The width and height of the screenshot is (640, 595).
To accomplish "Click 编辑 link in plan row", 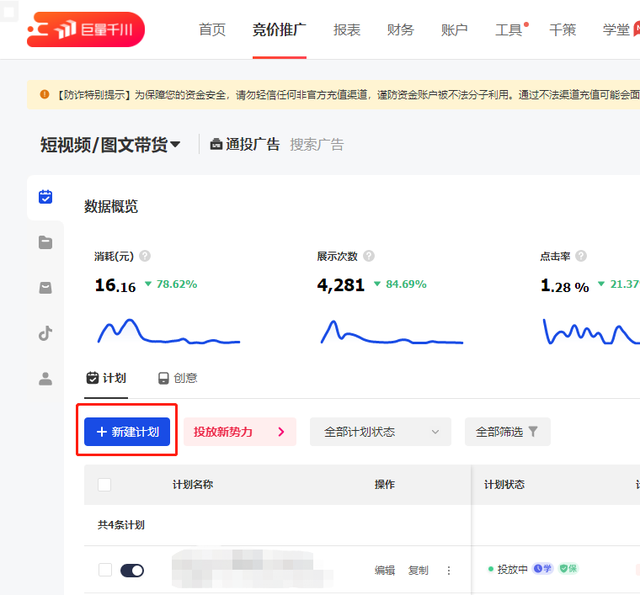I will (385, 570).
